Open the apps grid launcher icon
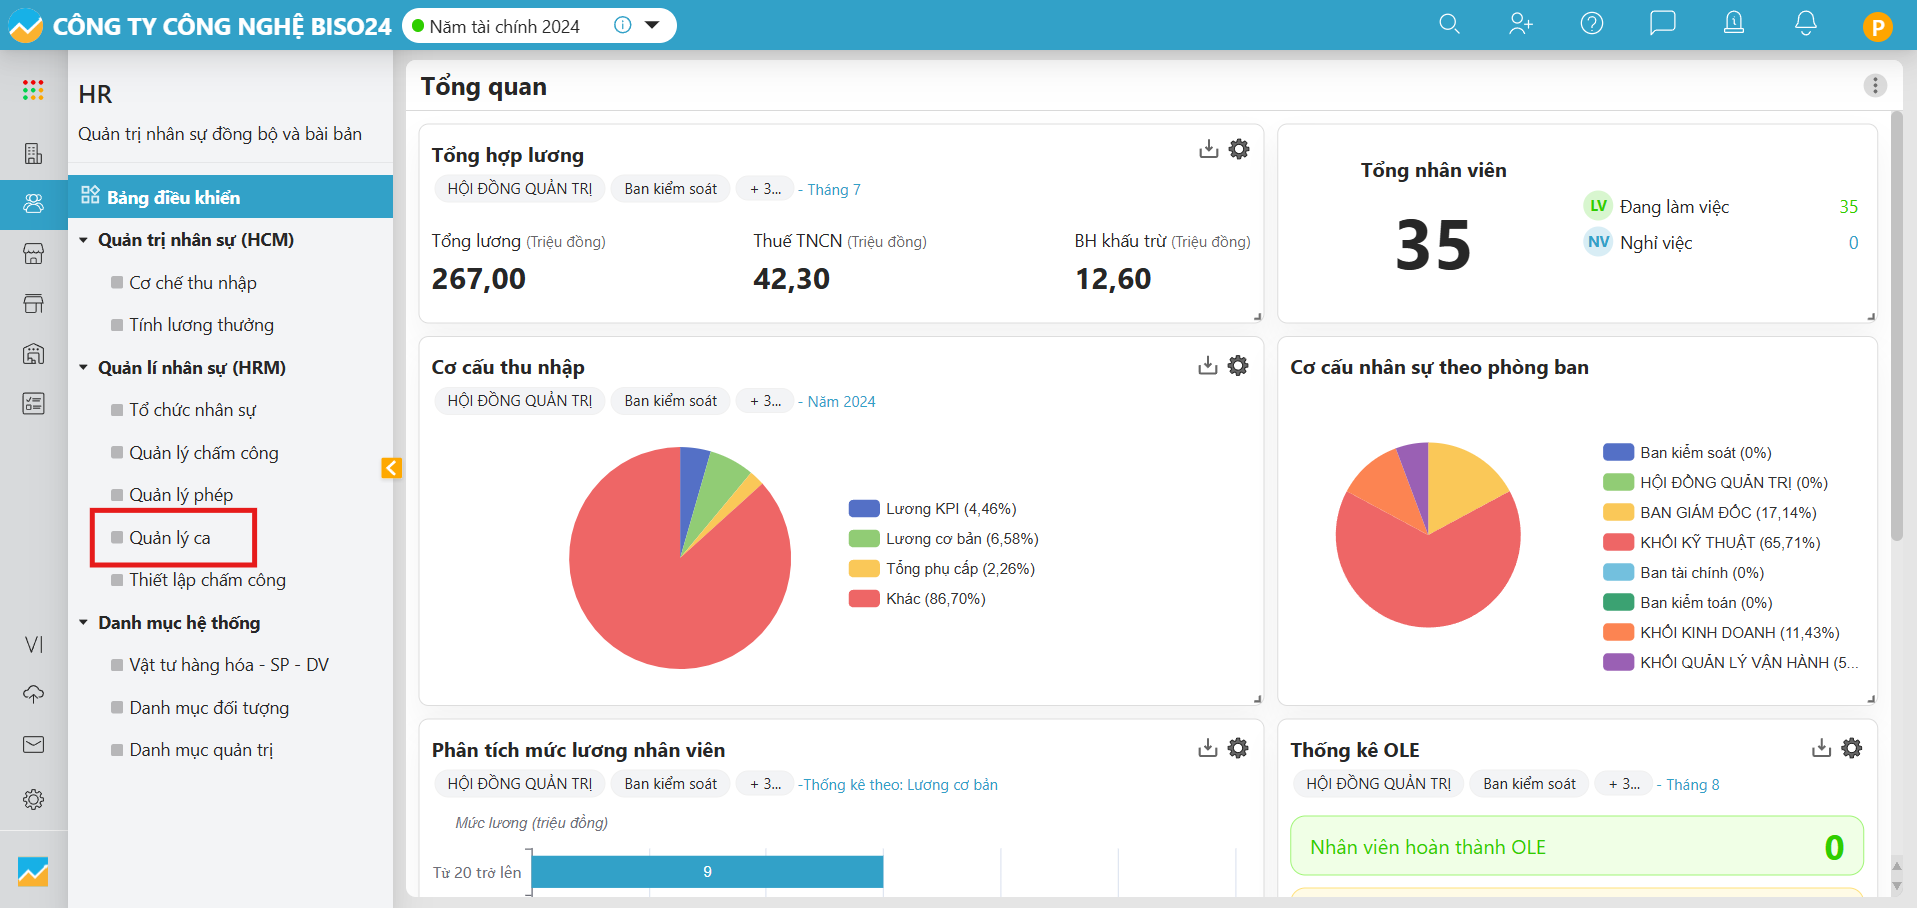The image size is (1917, 908). [33, 91]
